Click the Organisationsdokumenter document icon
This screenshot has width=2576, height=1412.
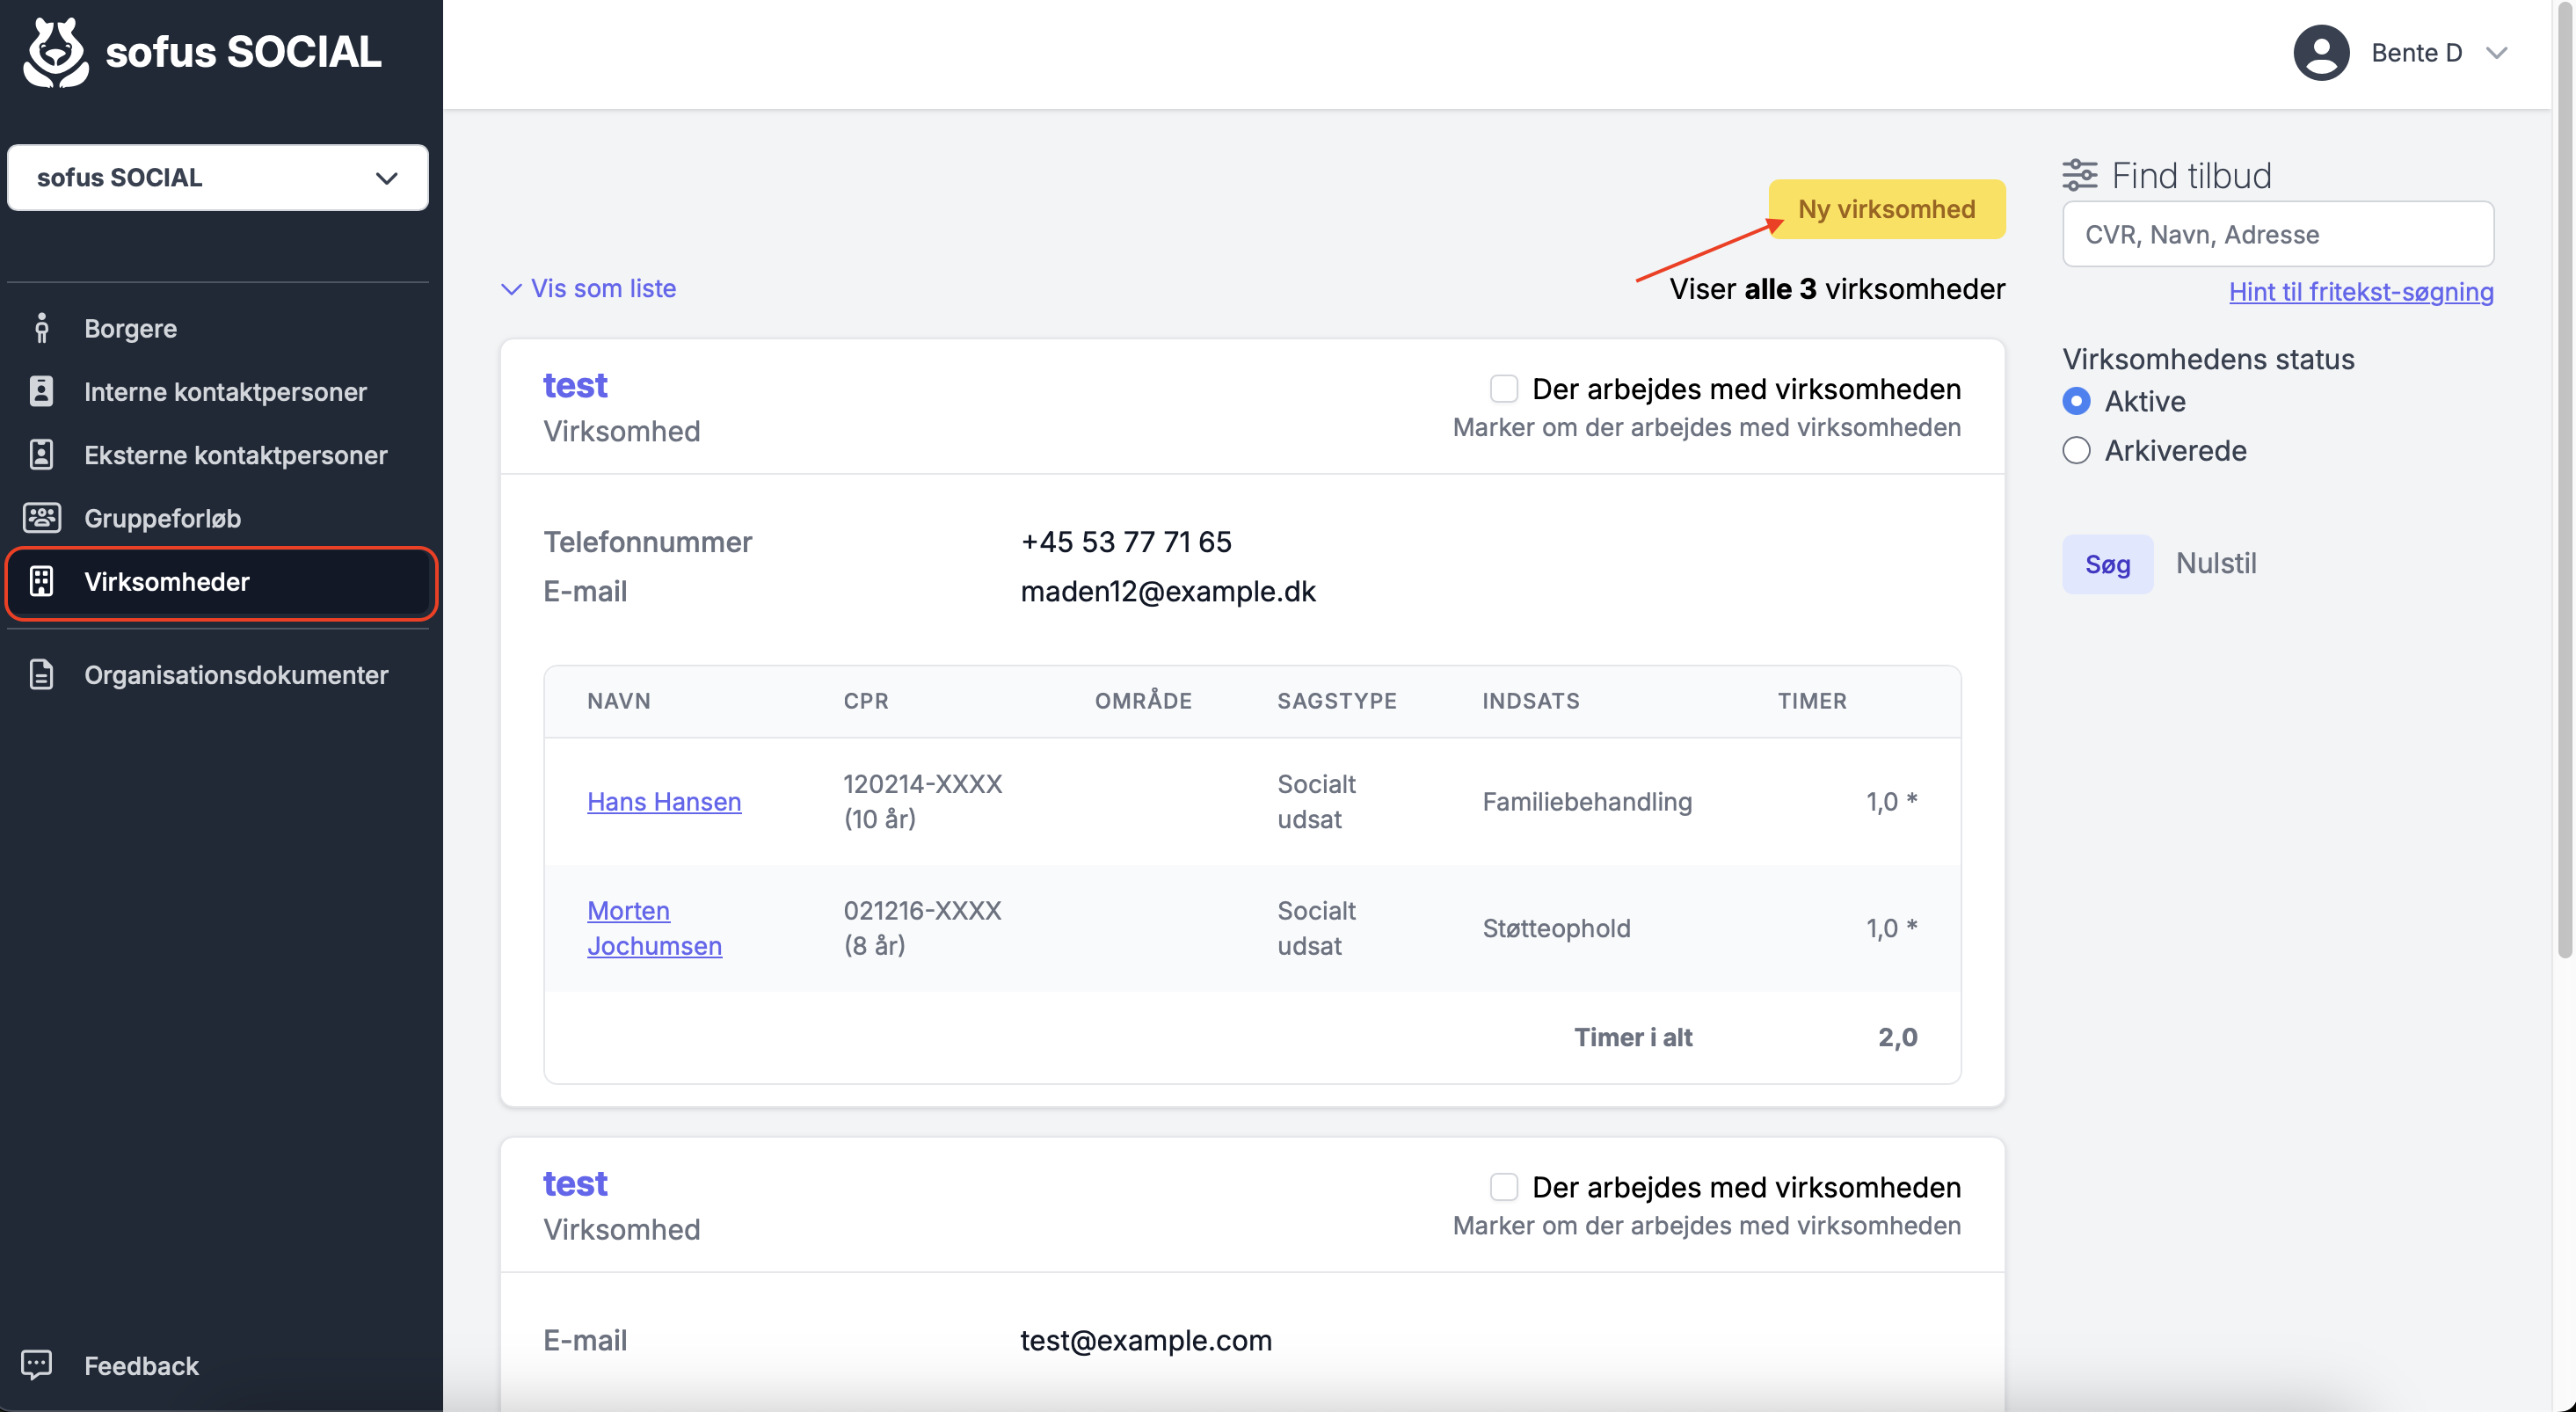41,674
